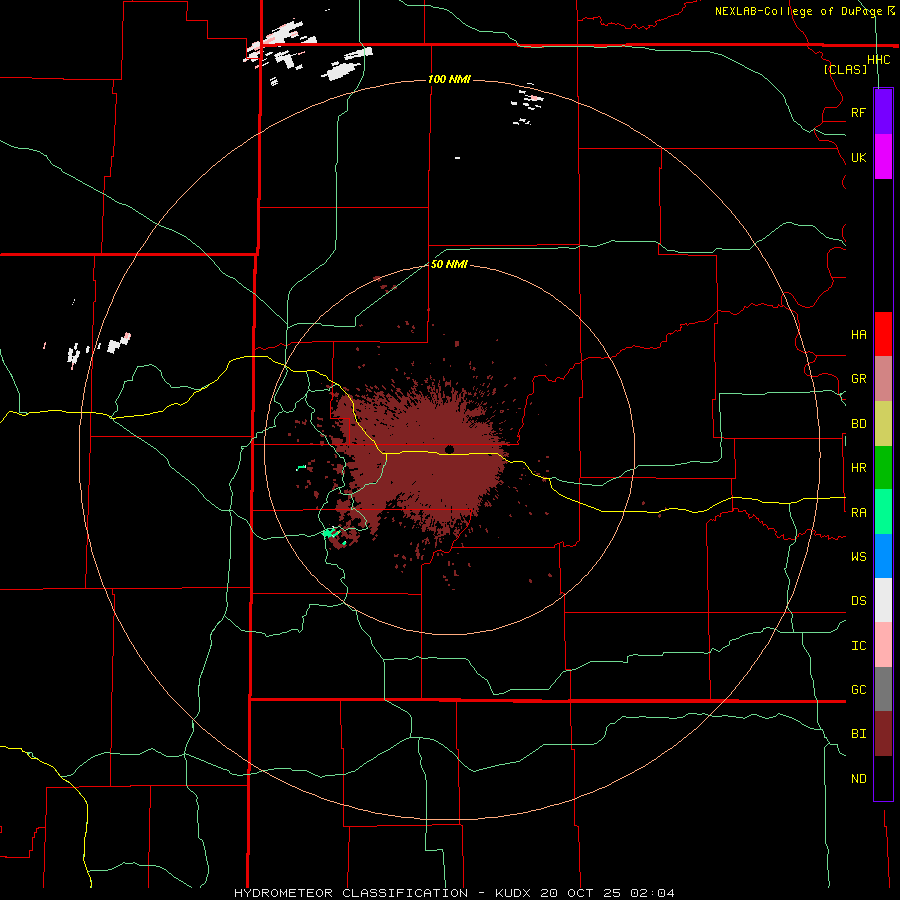Click the black radar site dot
This screenshot has height=900, width=900.
[449, 449]
